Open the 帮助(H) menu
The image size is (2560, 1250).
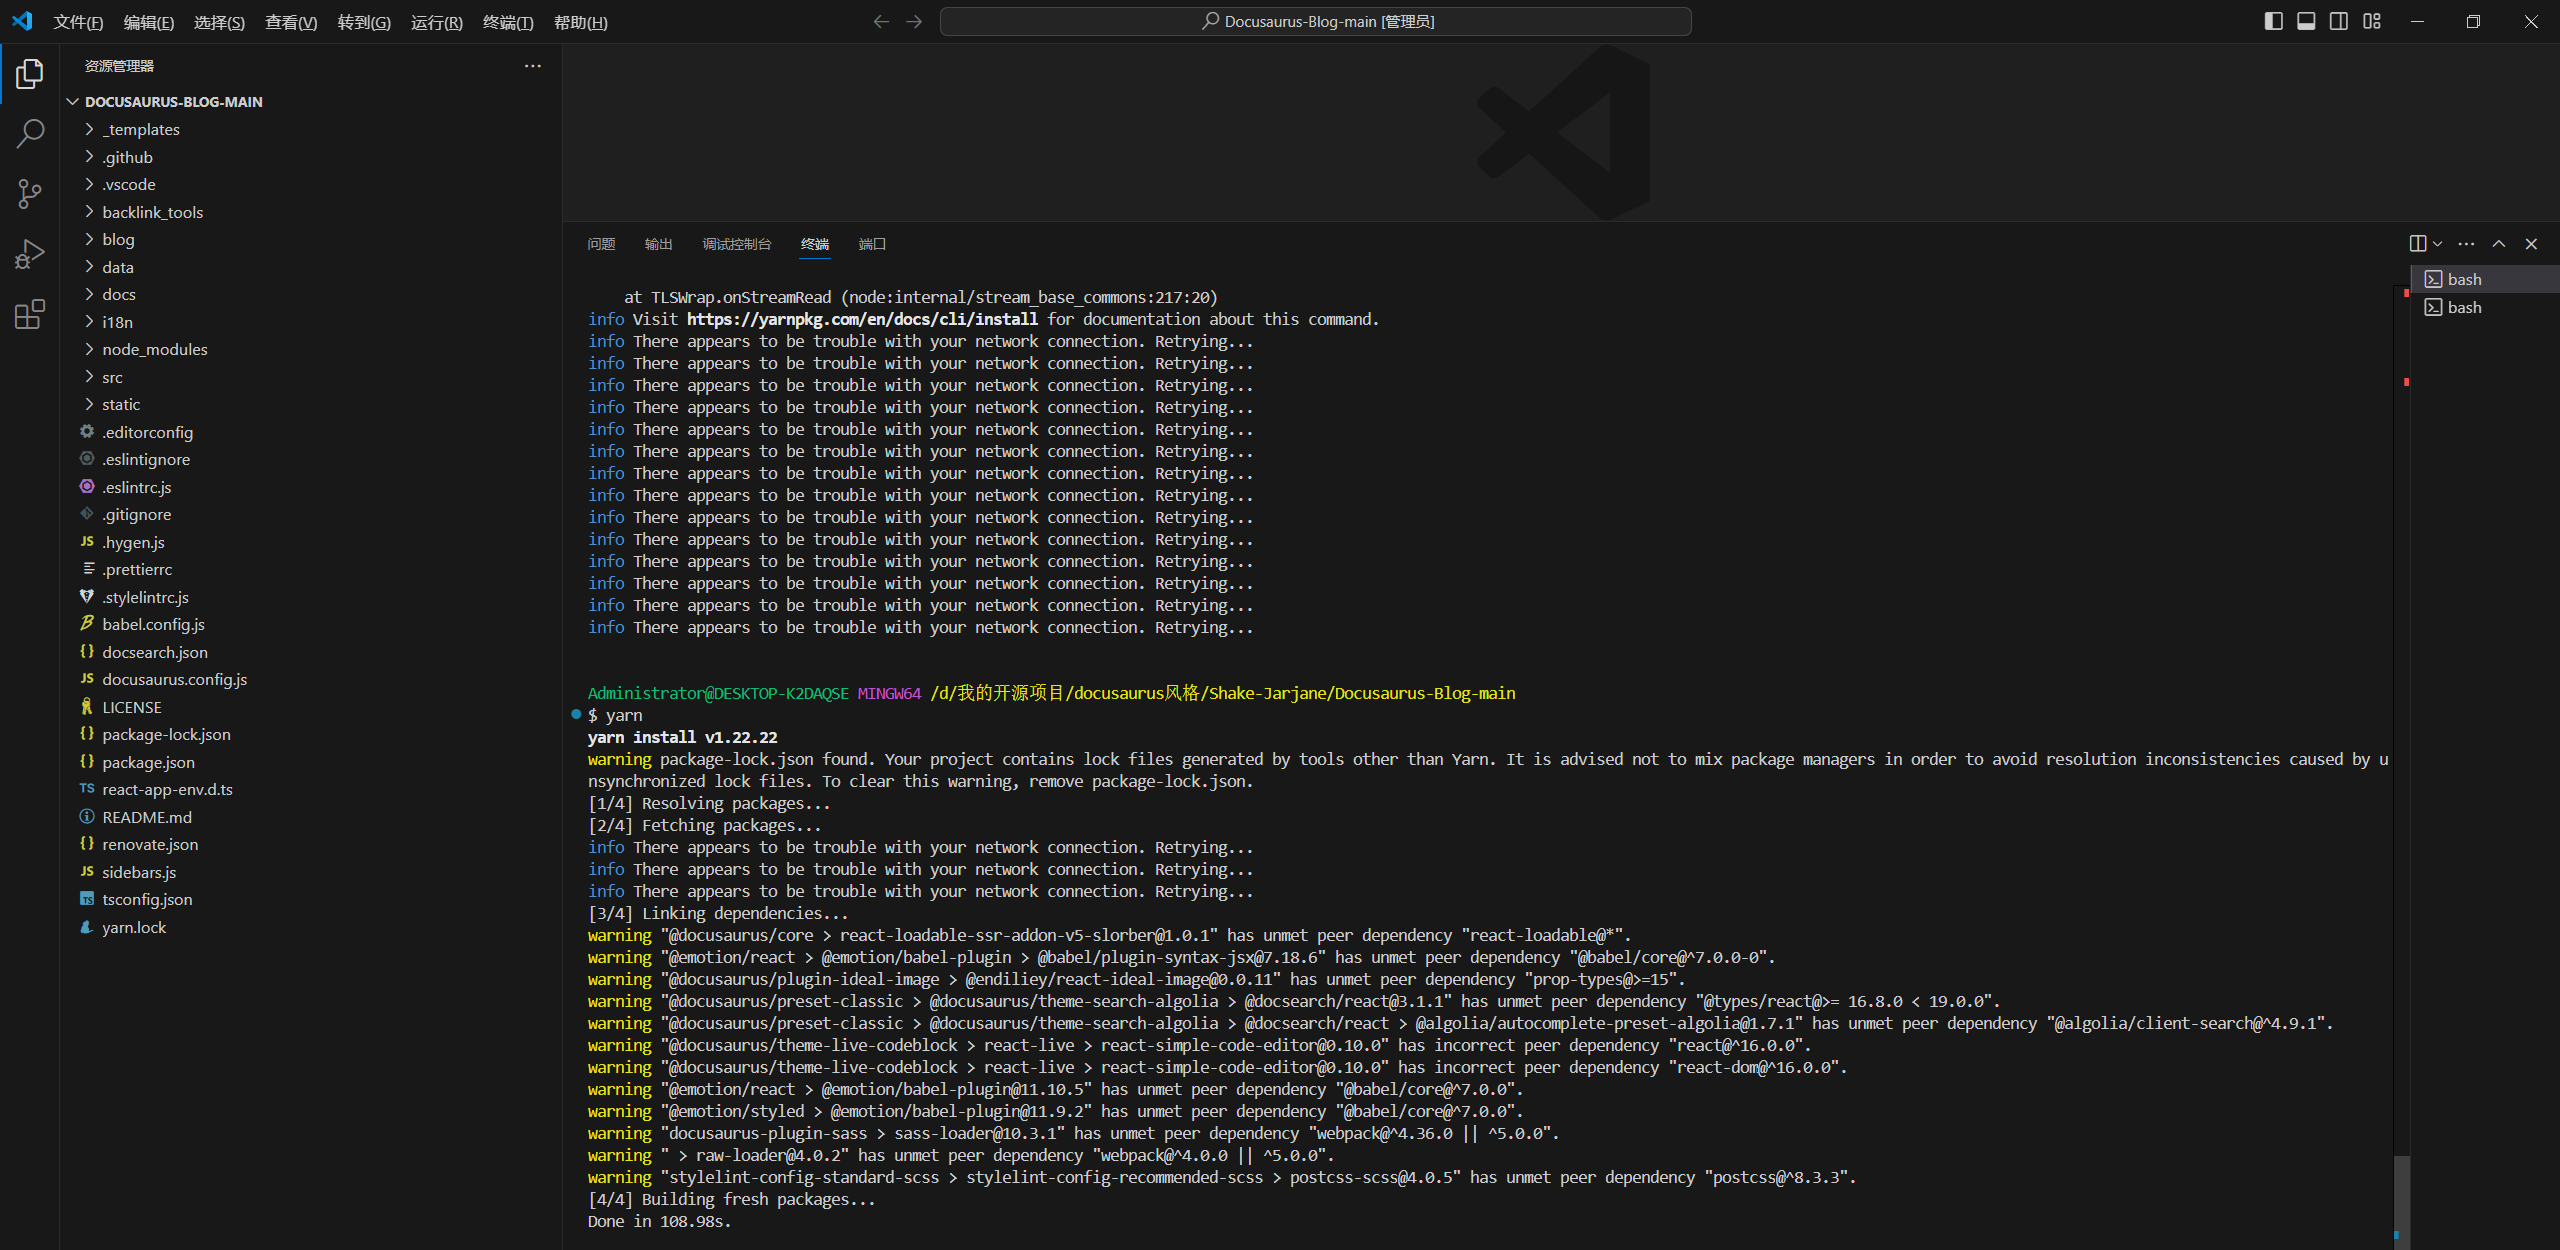pyautogui.click(x=581, y=22)
